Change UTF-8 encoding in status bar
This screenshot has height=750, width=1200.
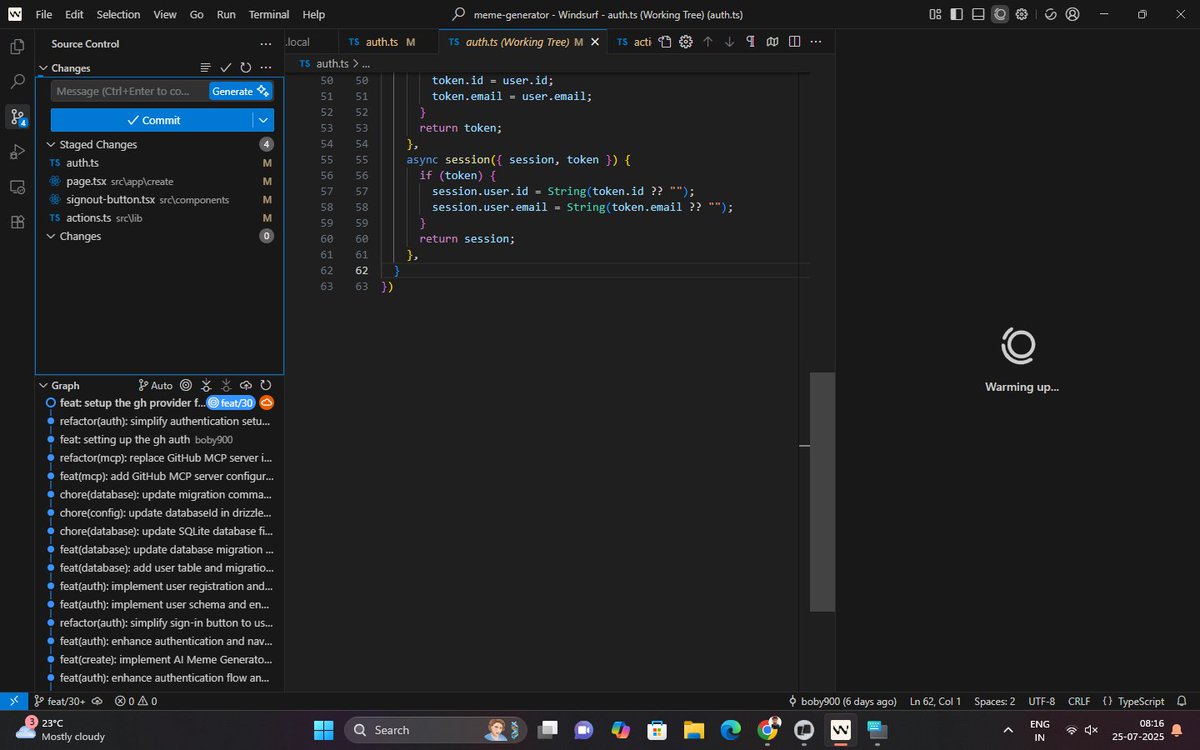click(x=1041, y=701)
